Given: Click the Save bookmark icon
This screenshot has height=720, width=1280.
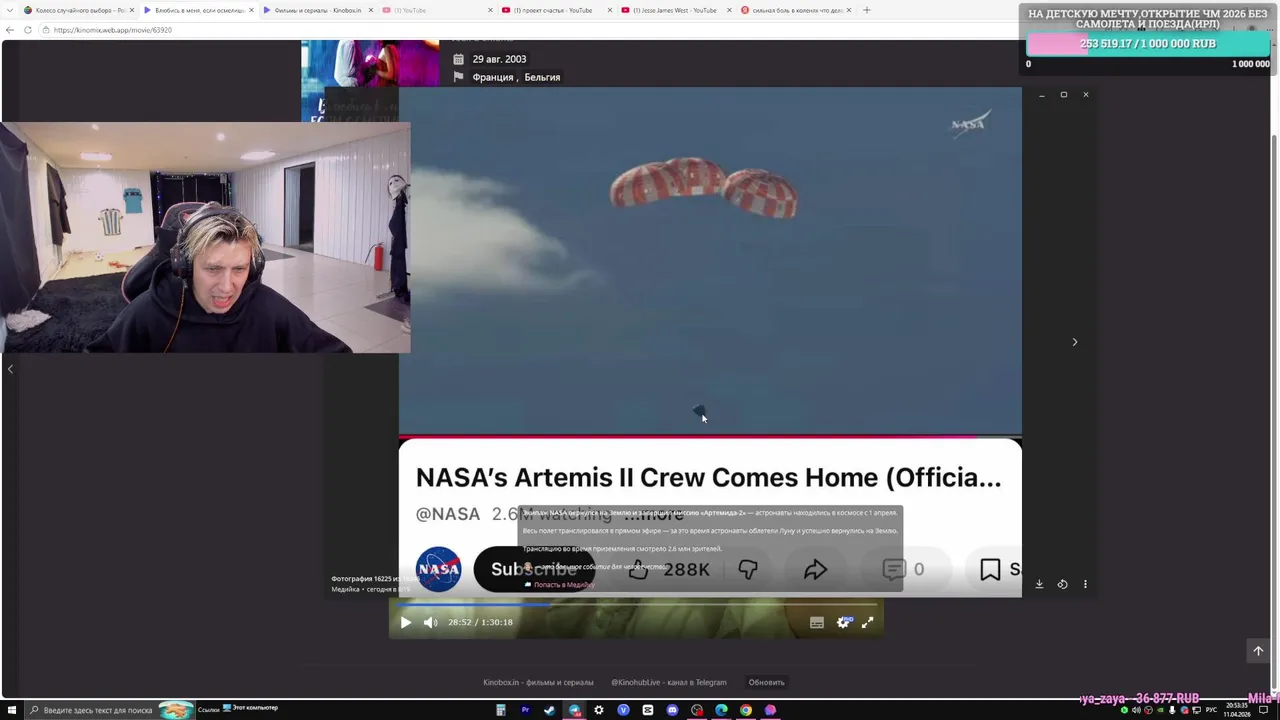Looking at the screenshot, I should tap(990, 569).
